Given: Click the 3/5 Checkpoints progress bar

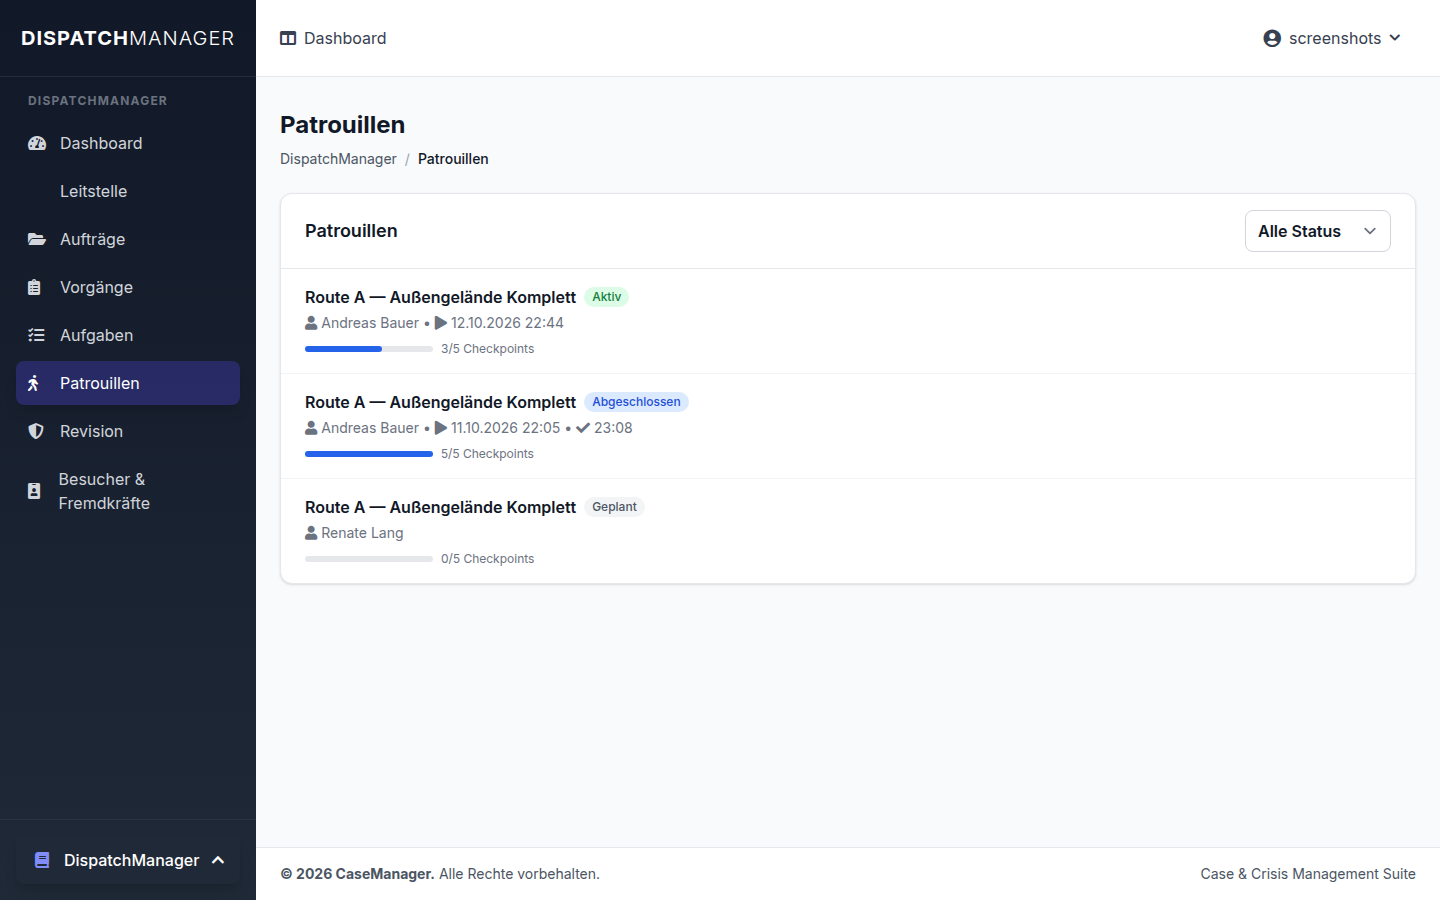Looking at the screenshot, I should click(369, 349).
